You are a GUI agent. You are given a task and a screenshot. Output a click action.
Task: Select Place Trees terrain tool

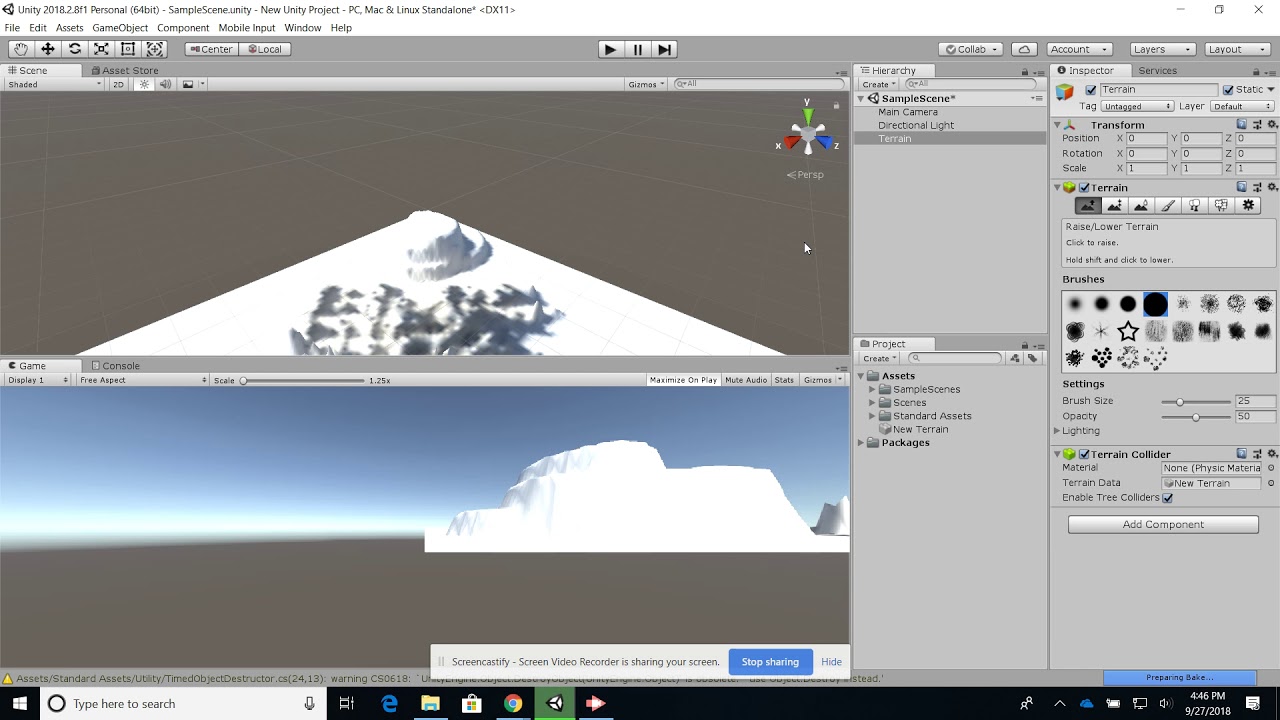click(1194, 205)
